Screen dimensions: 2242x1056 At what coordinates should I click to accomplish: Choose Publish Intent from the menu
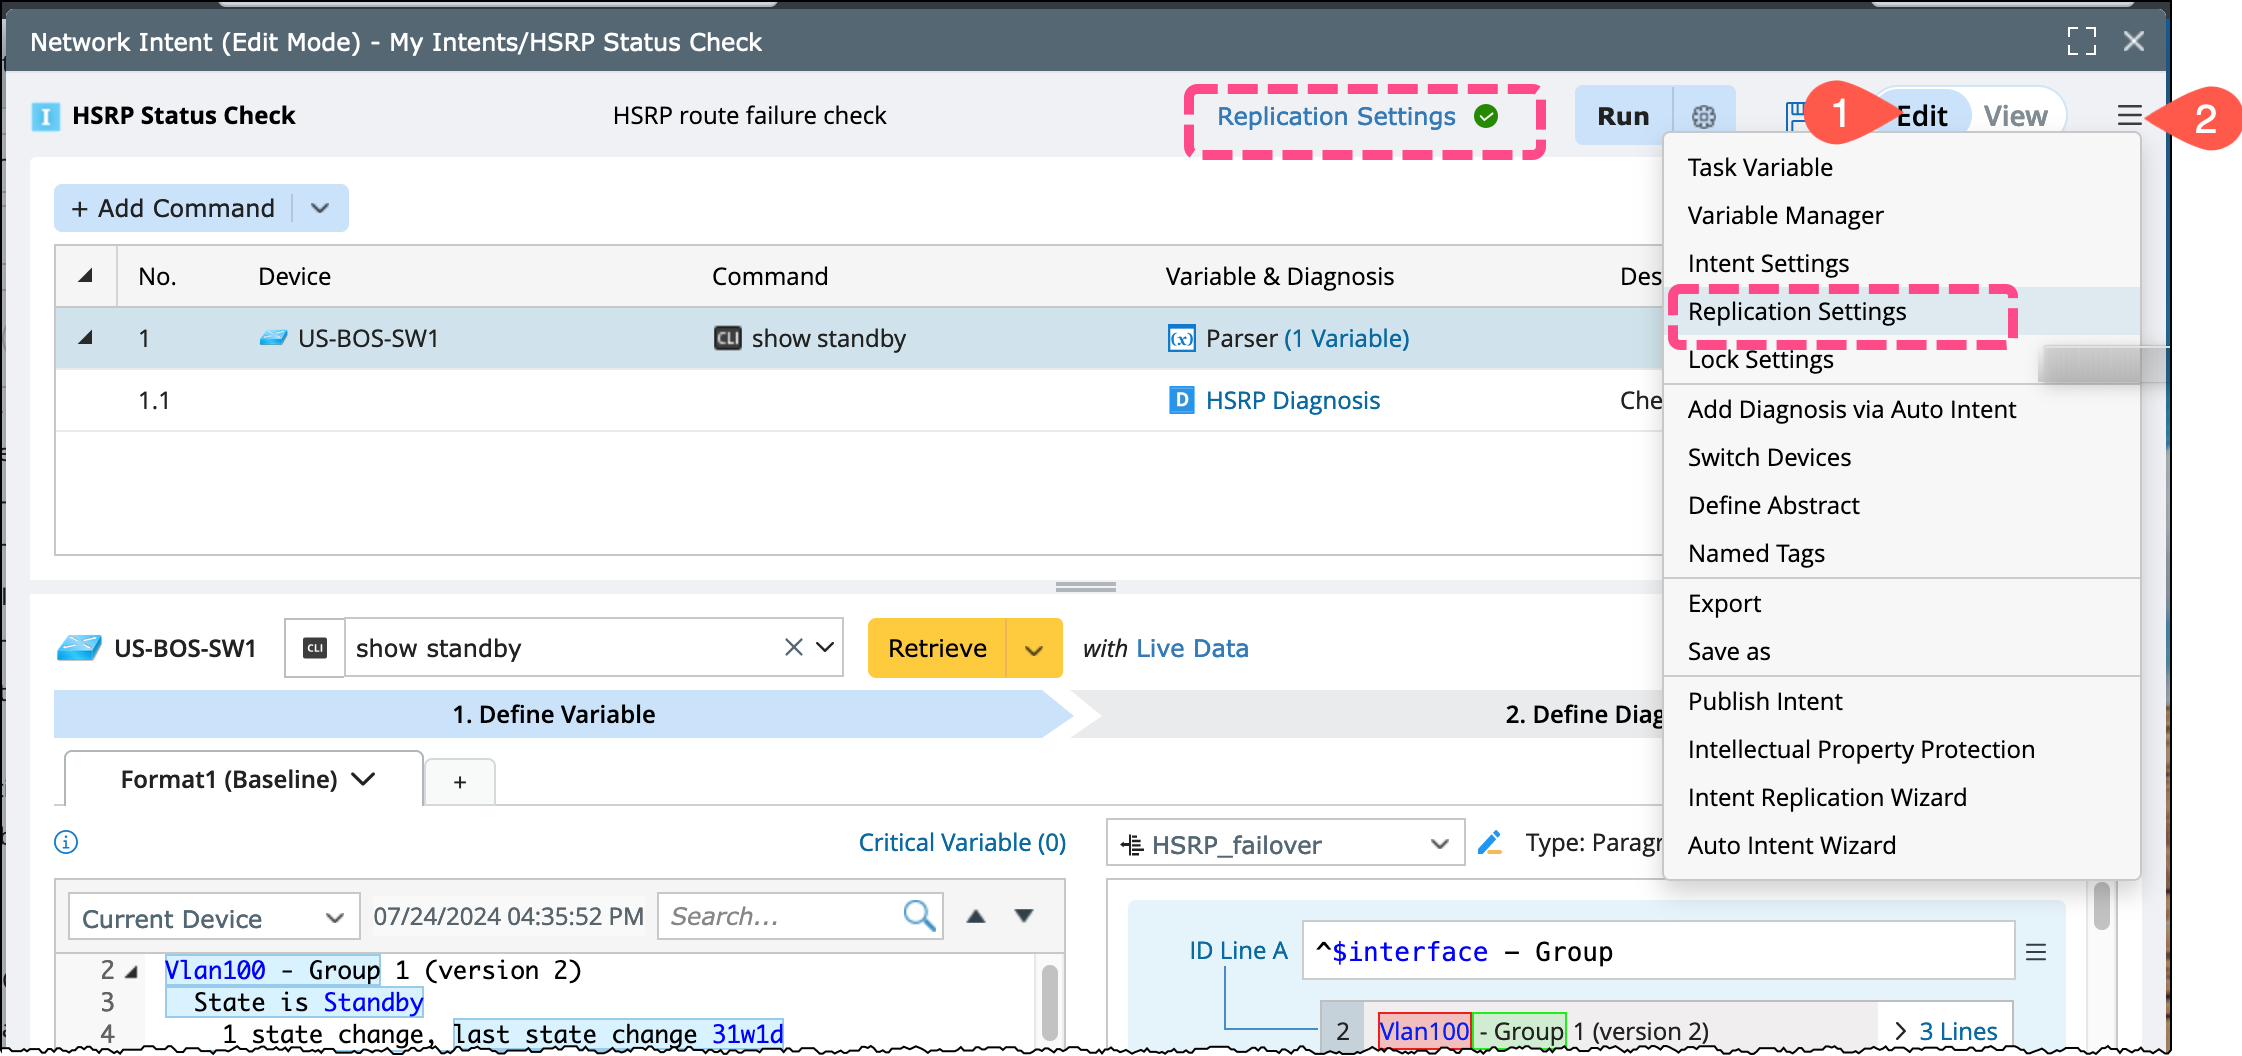1765,702
